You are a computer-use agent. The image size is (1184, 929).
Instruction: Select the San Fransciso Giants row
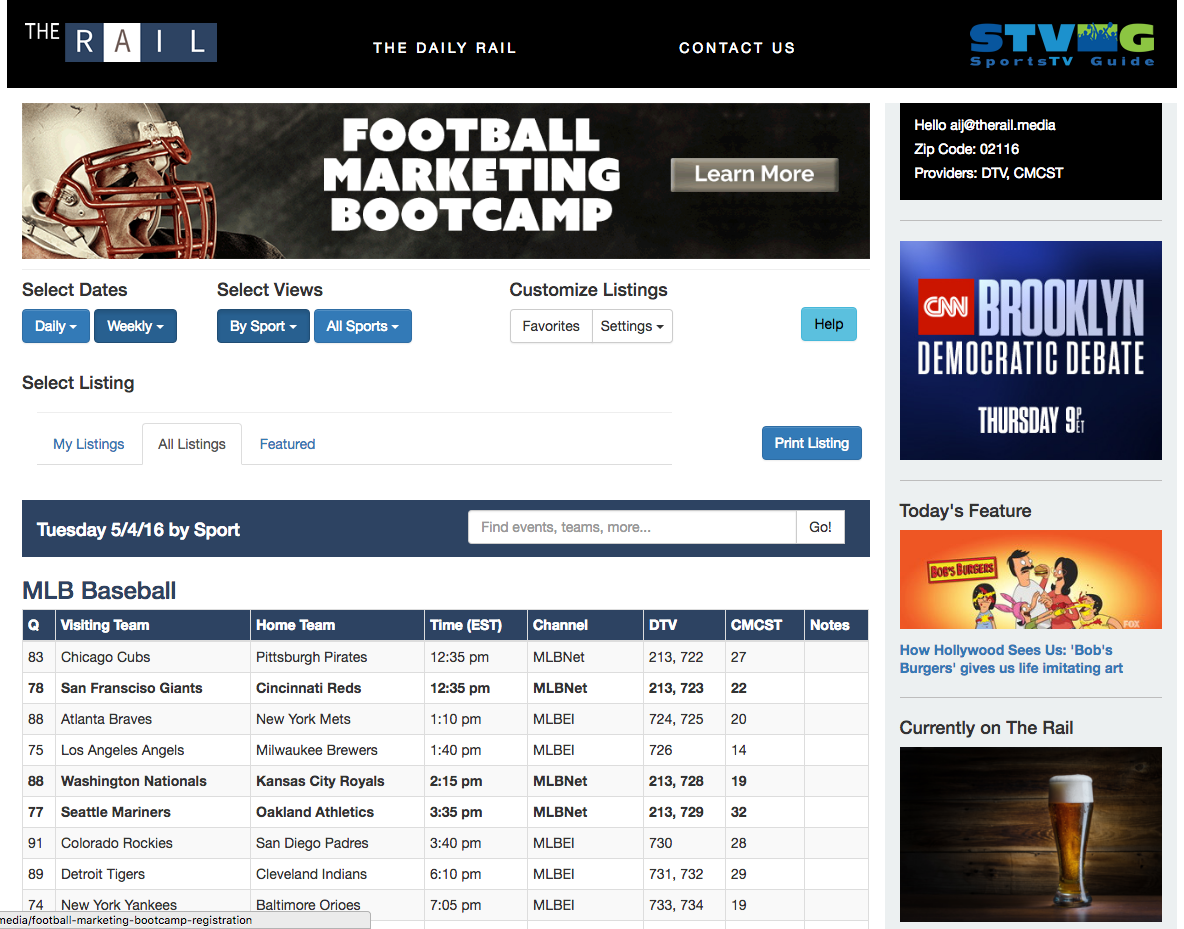[x=446, y=688]
